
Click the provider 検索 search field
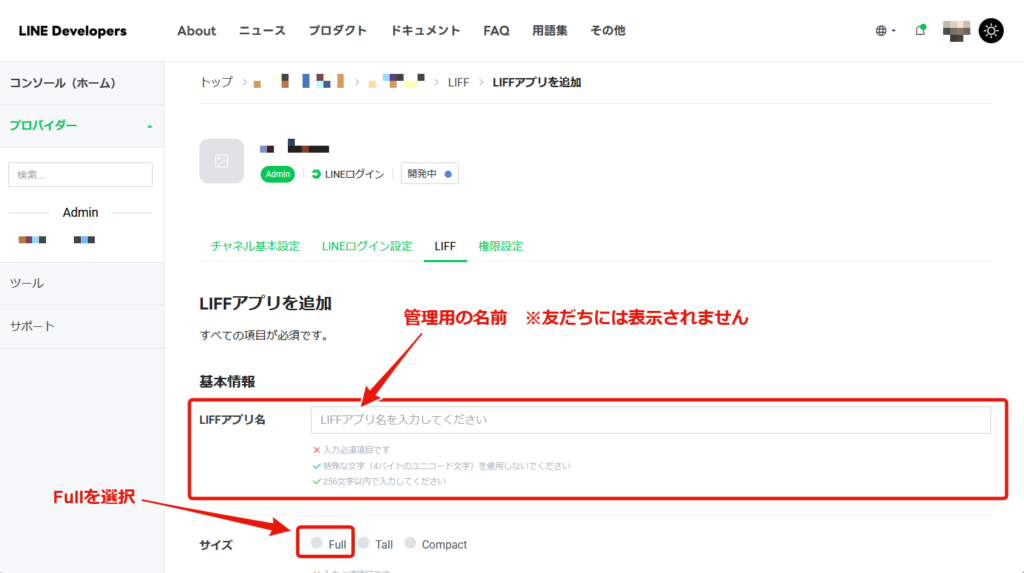click(x=80, y=174)
